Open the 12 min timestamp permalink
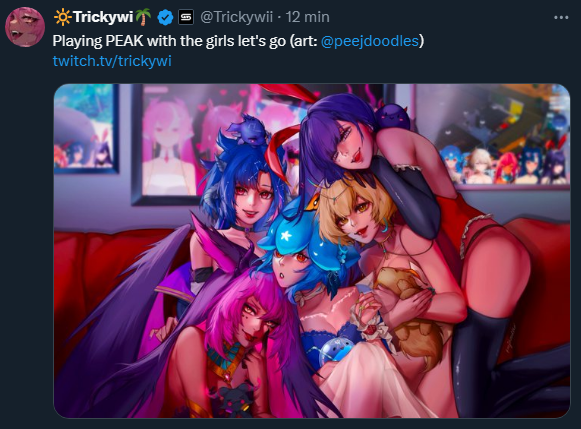 coord(307,17)
